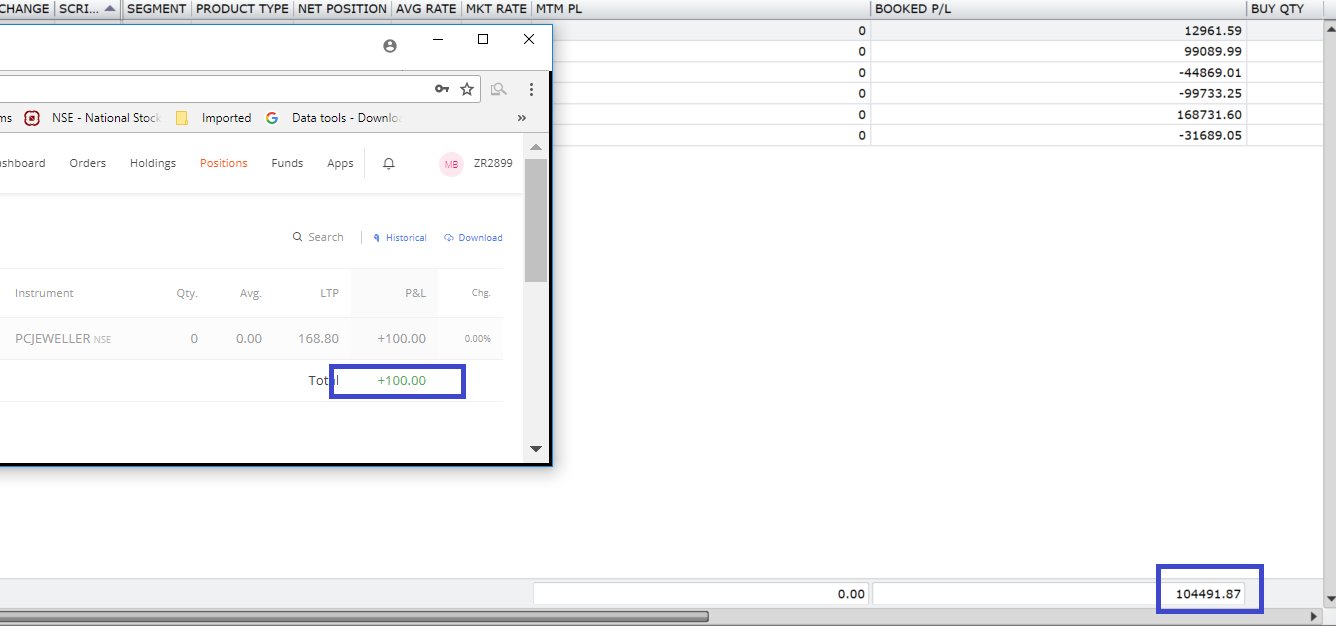Show more bookmarks with the double chevron
This screenshot has width=1336, height=626.
click(x=521, y=118)
